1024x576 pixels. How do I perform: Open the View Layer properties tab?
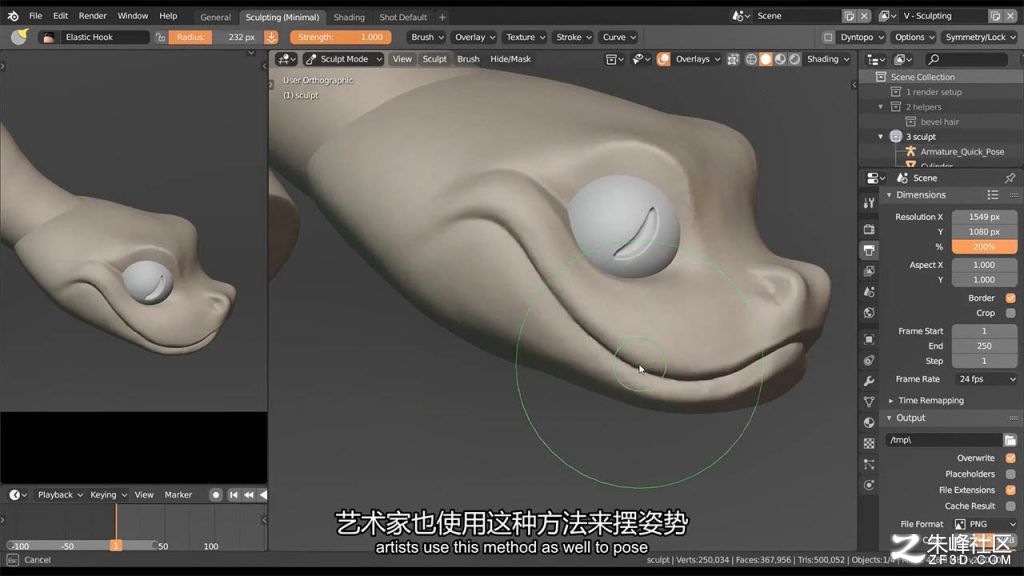[869, 271]
